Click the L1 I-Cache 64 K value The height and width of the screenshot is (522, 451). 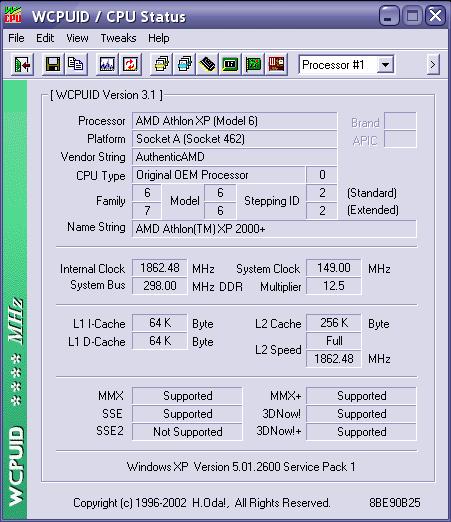pyautogui.click(x=160, y=323)
